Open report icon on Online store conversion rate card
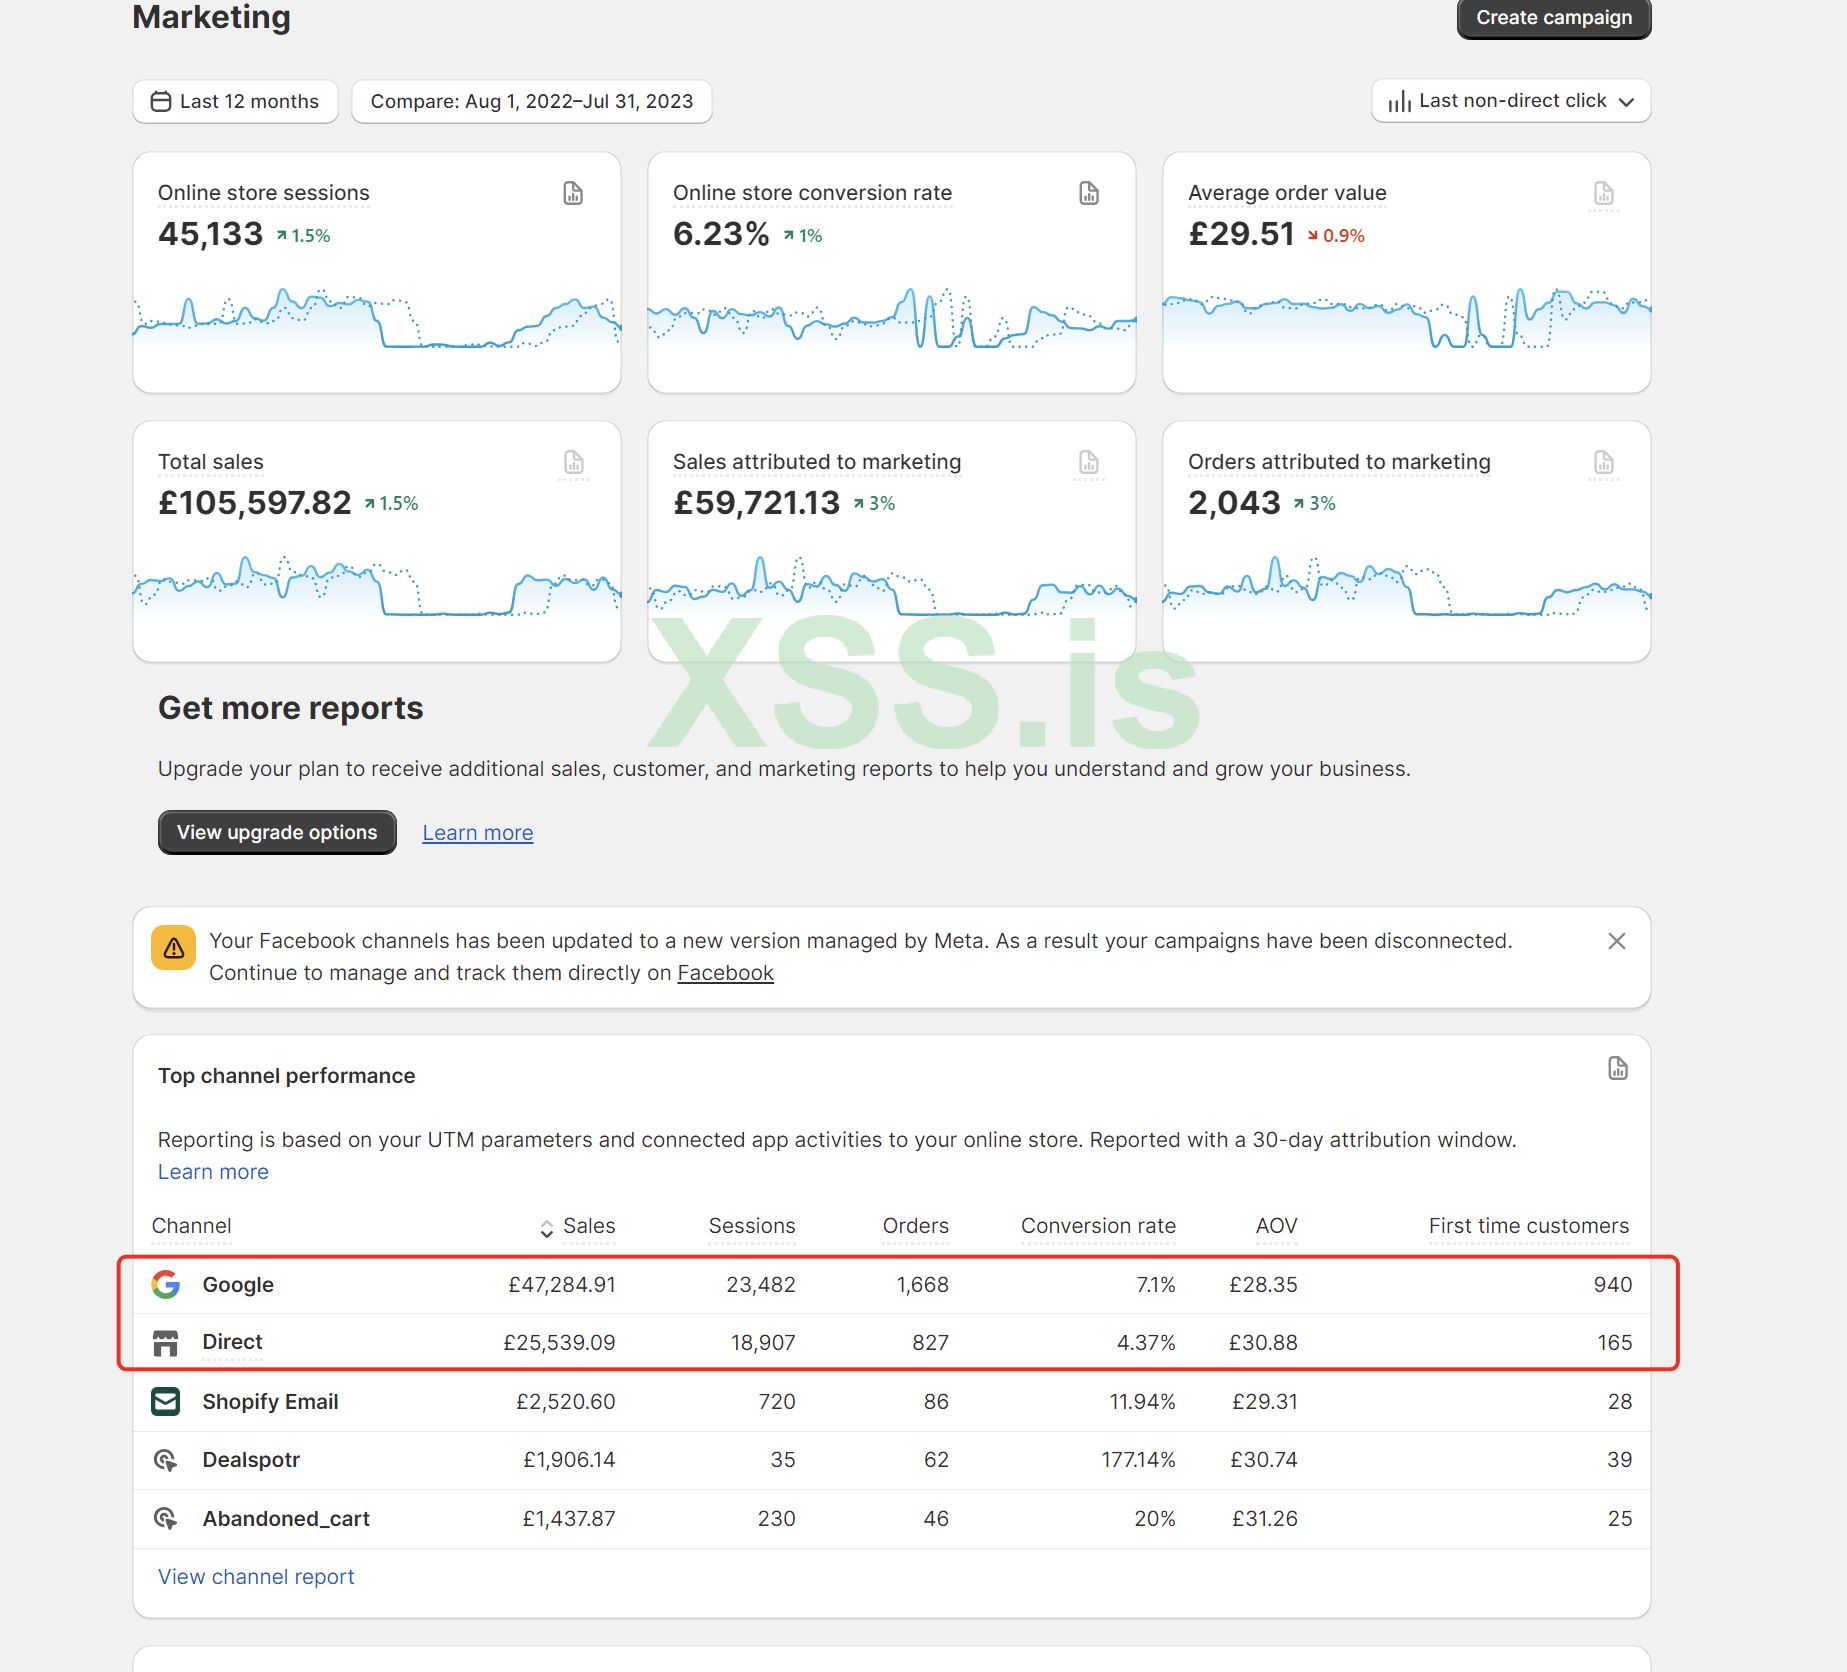Screen dimensions: 1847x1672 (x=1089, y=193)
